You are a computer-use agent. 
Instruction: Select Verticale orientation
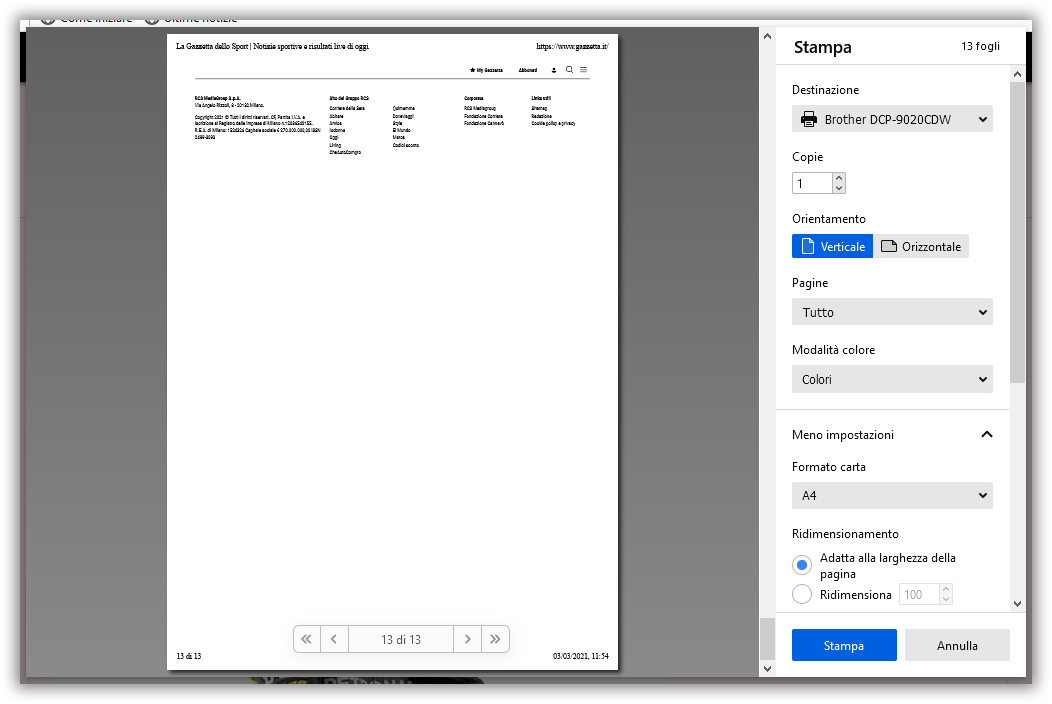click(x=833, y=246)
